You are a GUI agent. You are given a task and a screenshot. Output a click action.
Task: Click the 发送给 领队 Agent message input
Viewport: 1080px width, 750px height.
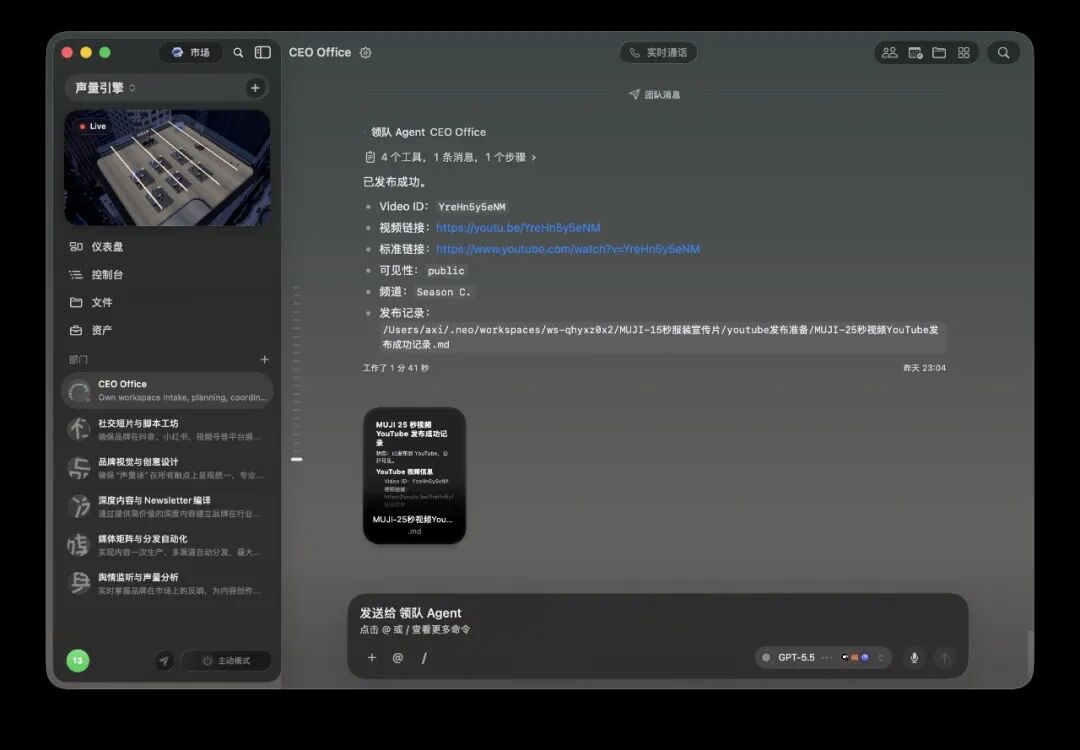tap(658, 620)
